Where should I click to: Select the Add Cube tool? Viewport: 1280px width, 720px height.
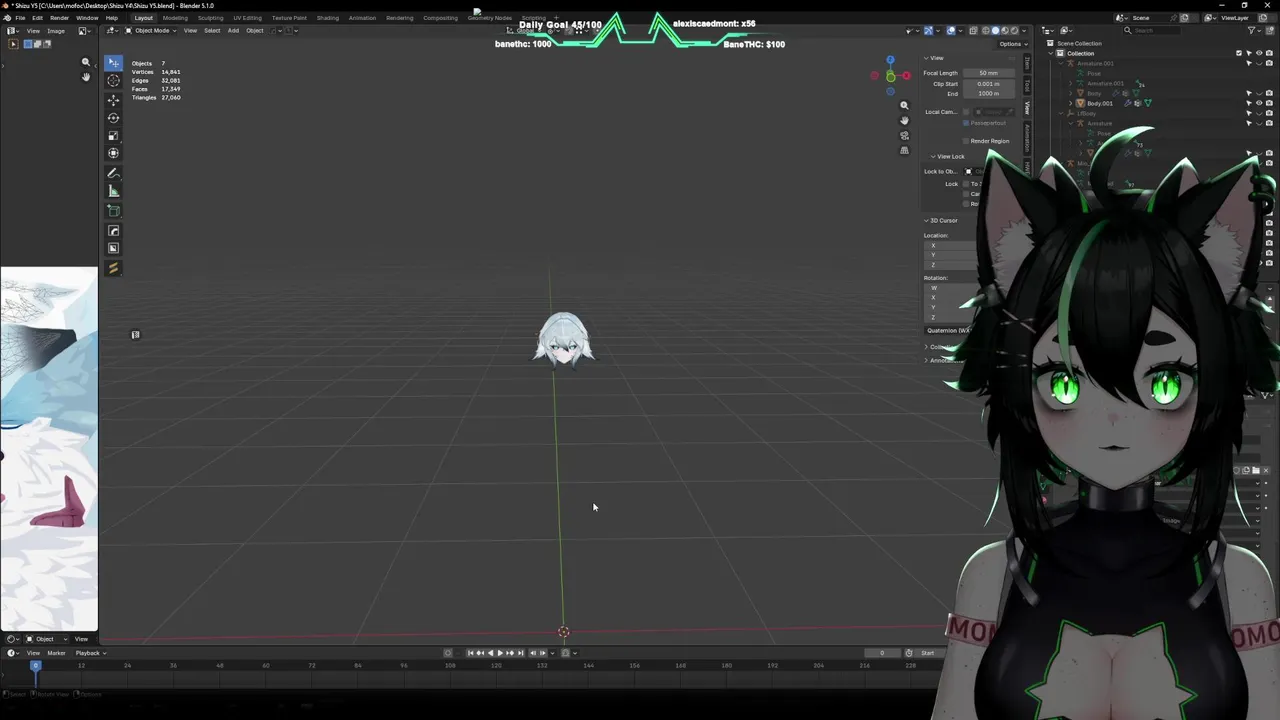(x=113, y=211)
